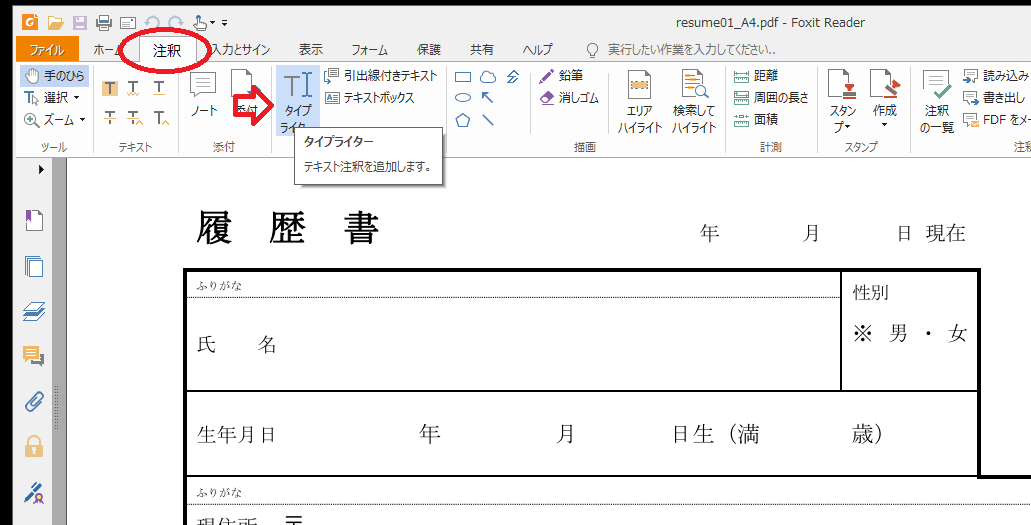The image size is (1031, 525).
Task: Select the Line drawing tool
Action: pyautogui.click(x=487, y=120)
